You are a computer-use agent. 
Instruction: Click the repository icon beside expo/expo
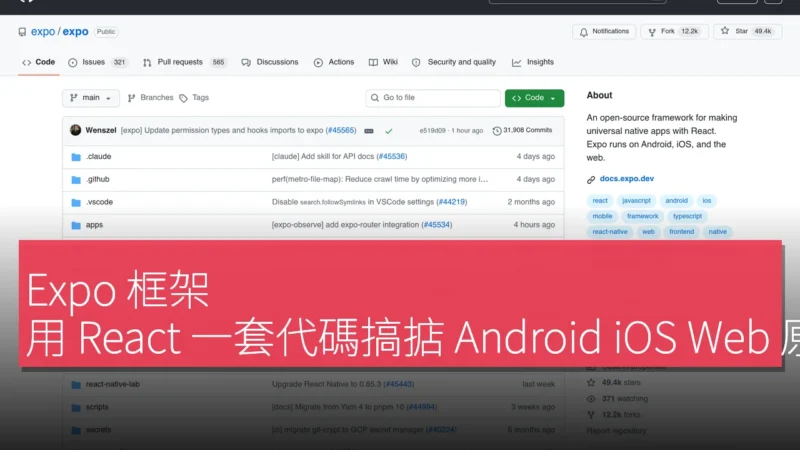pos(22,32)
